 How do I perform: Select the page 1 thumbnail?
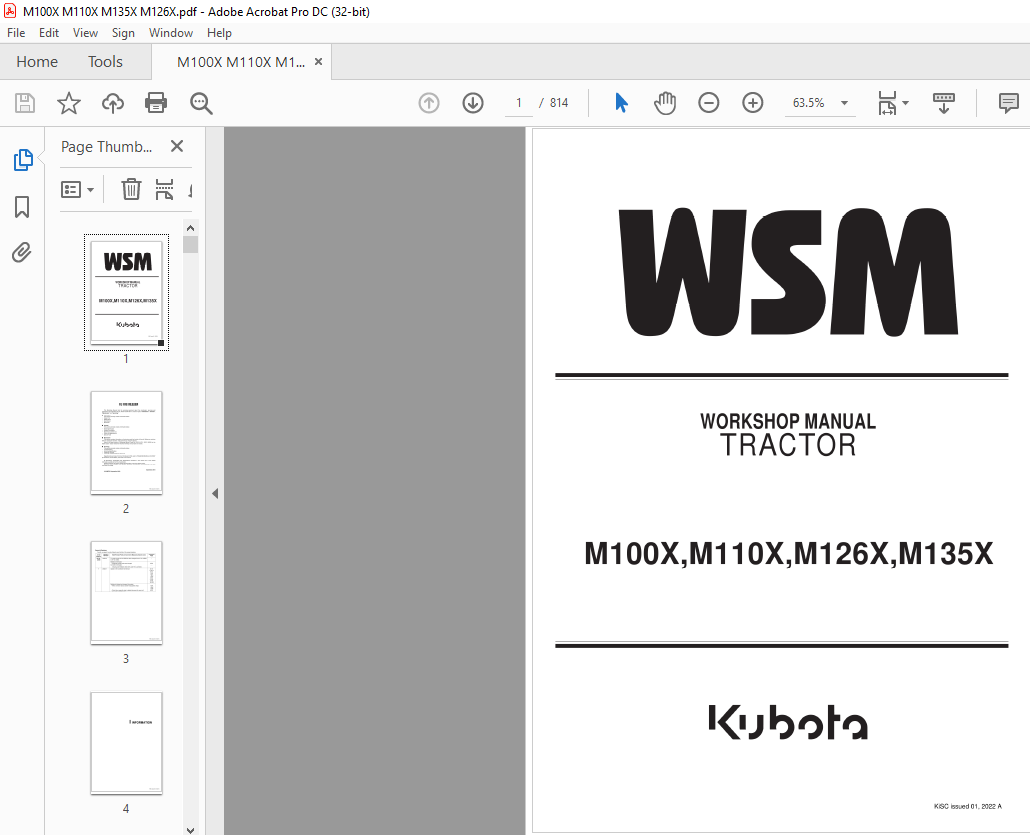click(x=126, y=292)
